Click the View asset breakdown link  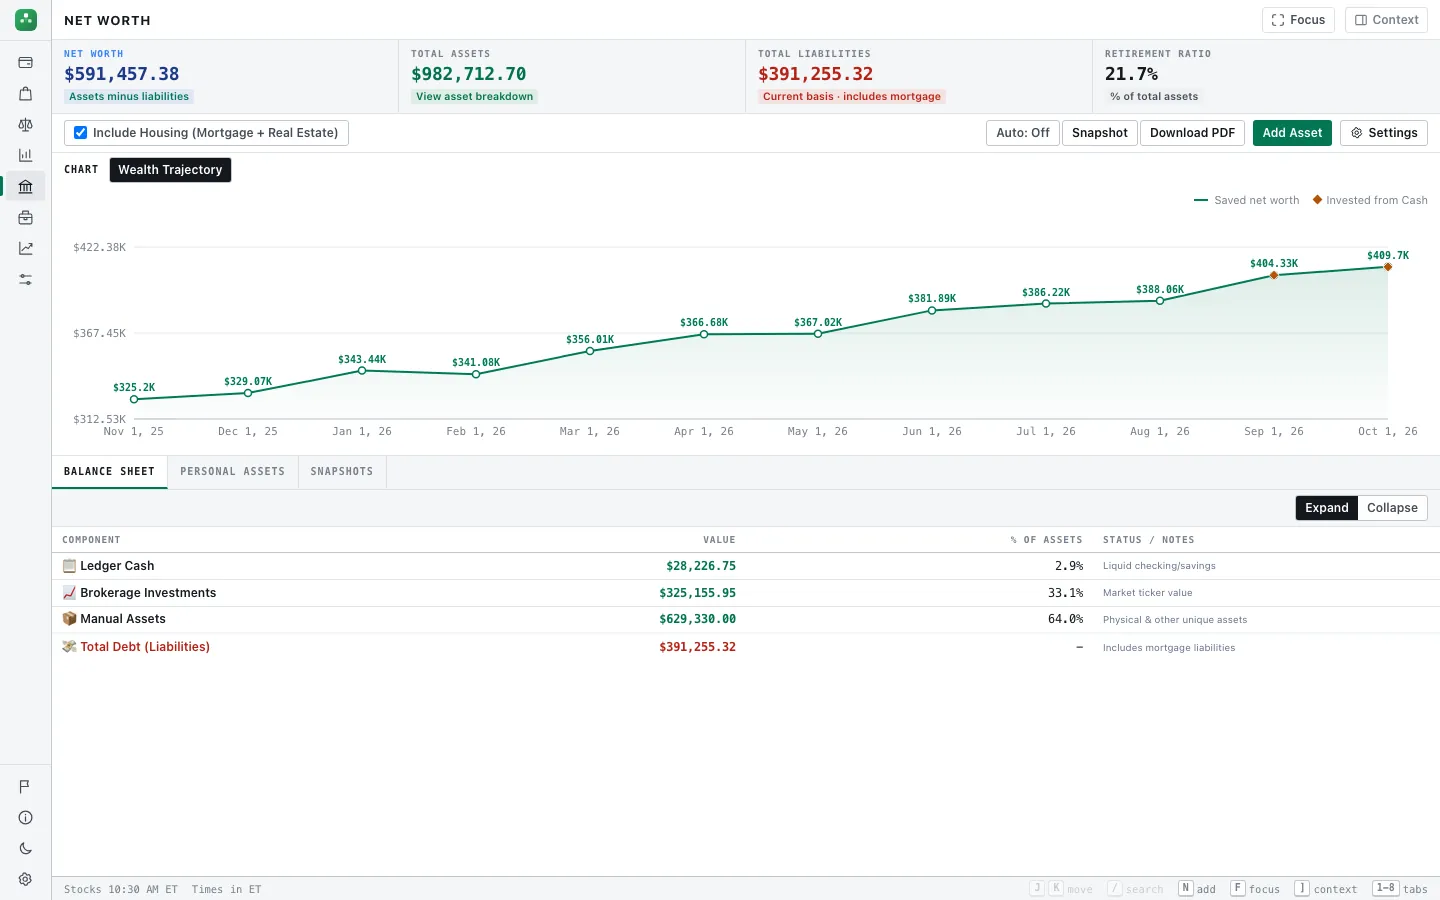point(475,97)
